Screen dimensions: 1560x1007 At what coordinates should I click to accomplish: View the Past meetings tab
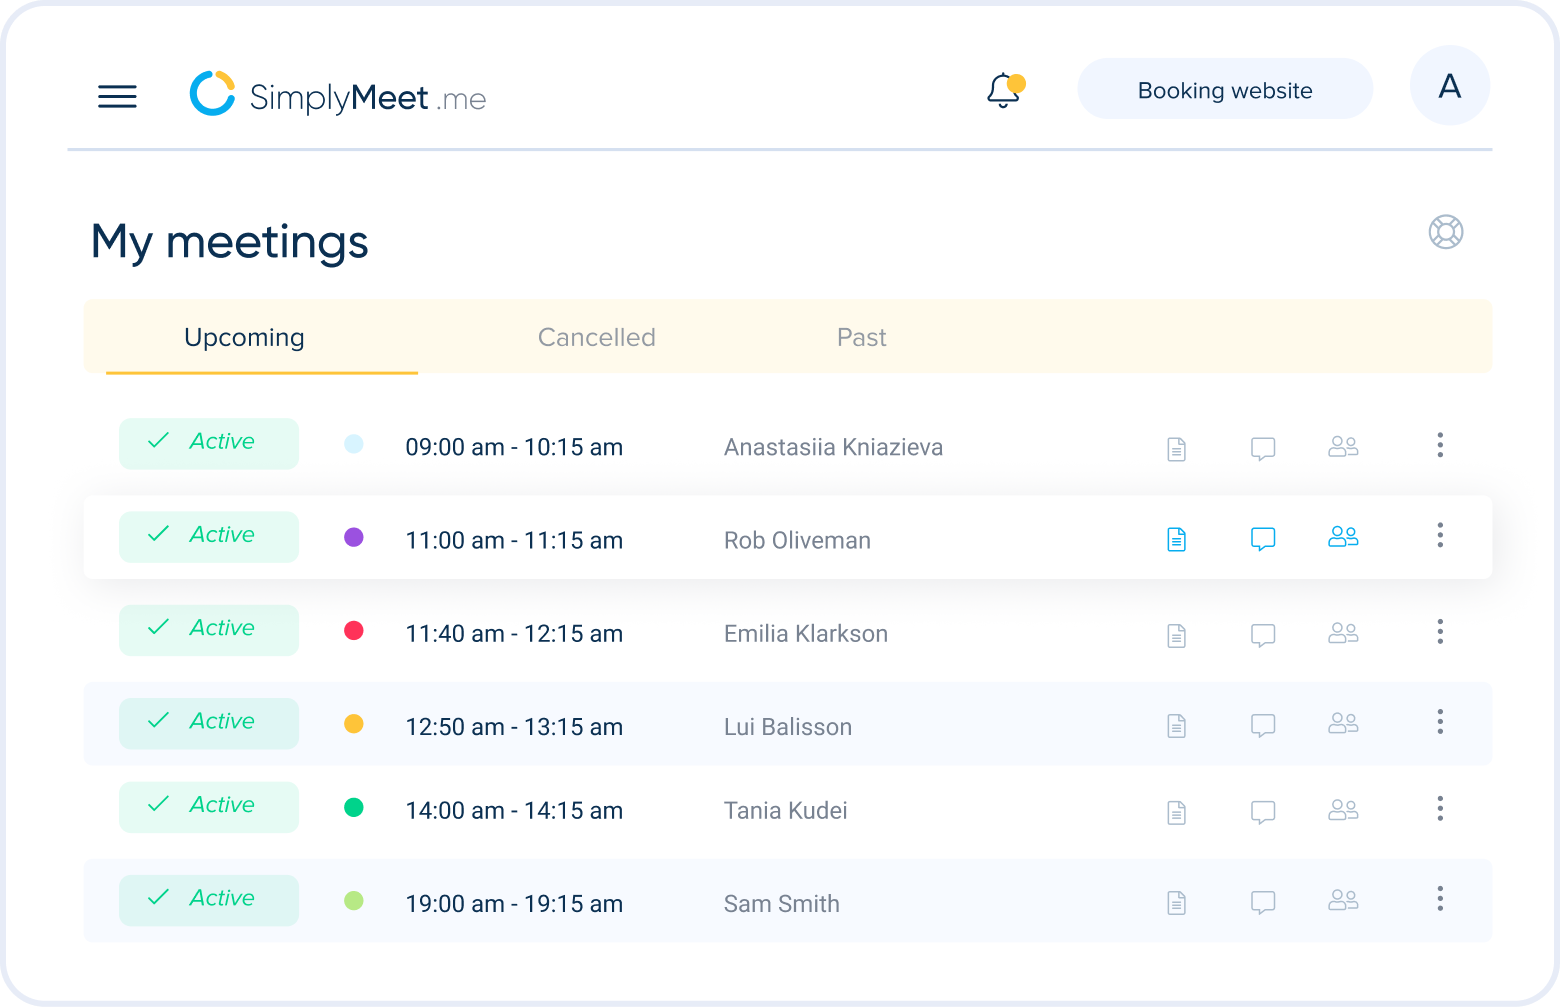(x=861, y=337)
